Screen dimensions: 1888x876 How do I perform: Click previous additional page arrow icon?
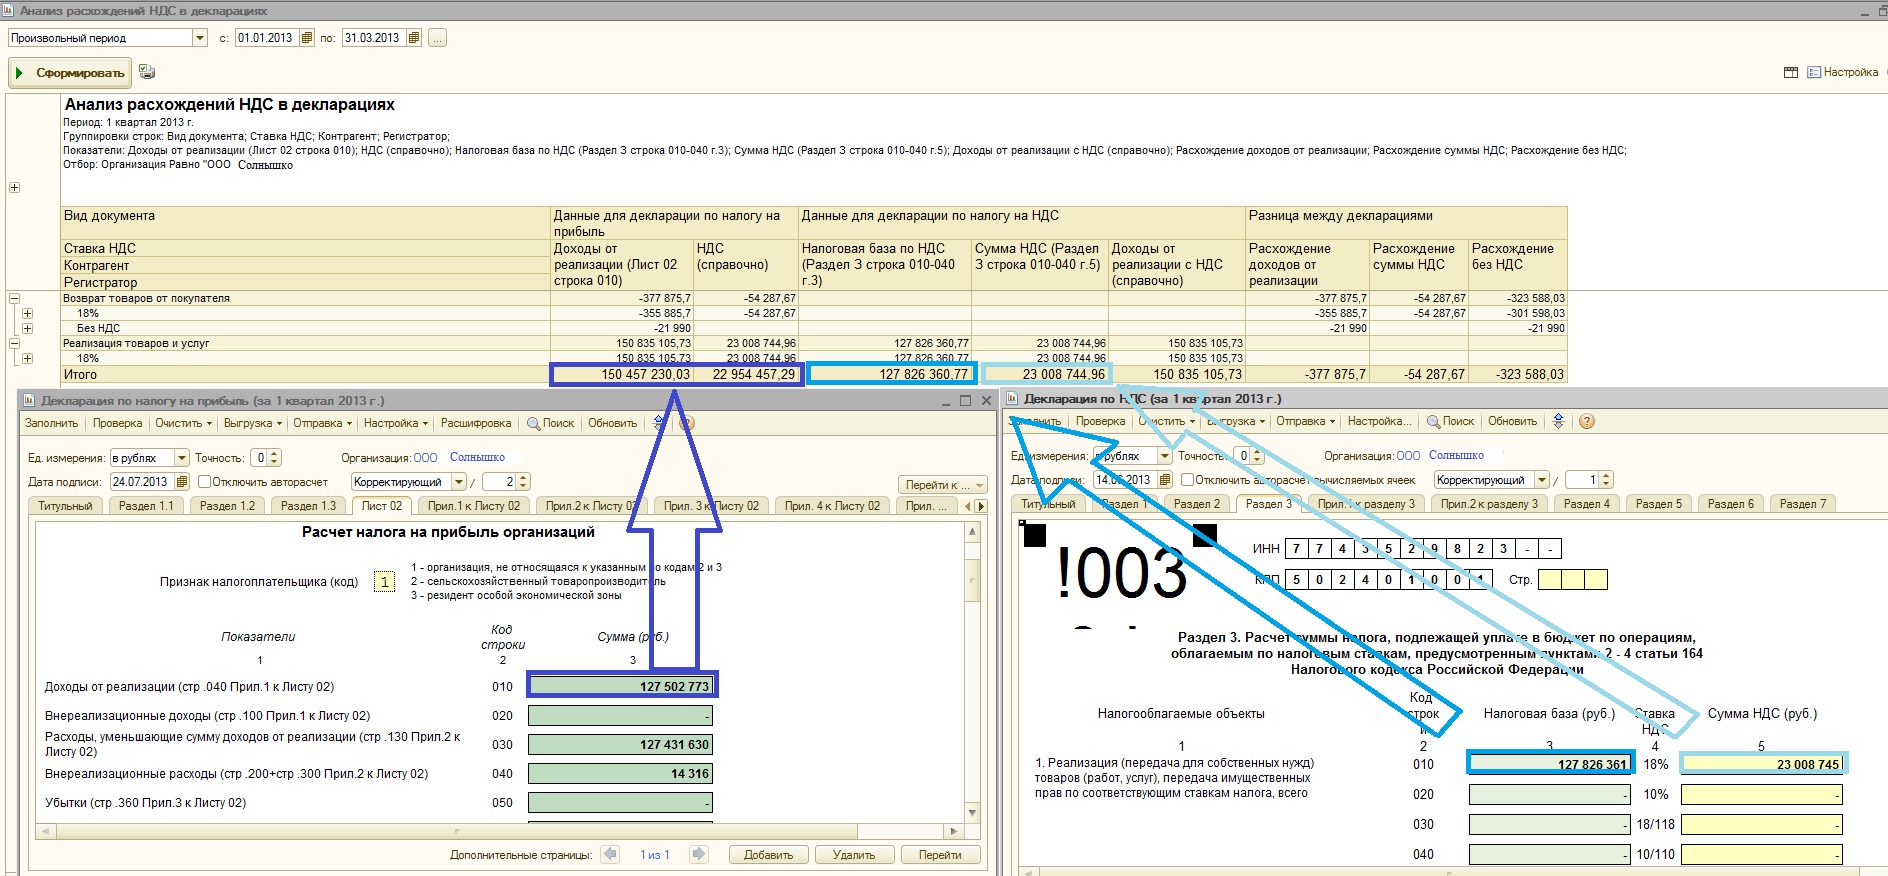[x=610, y=854]
